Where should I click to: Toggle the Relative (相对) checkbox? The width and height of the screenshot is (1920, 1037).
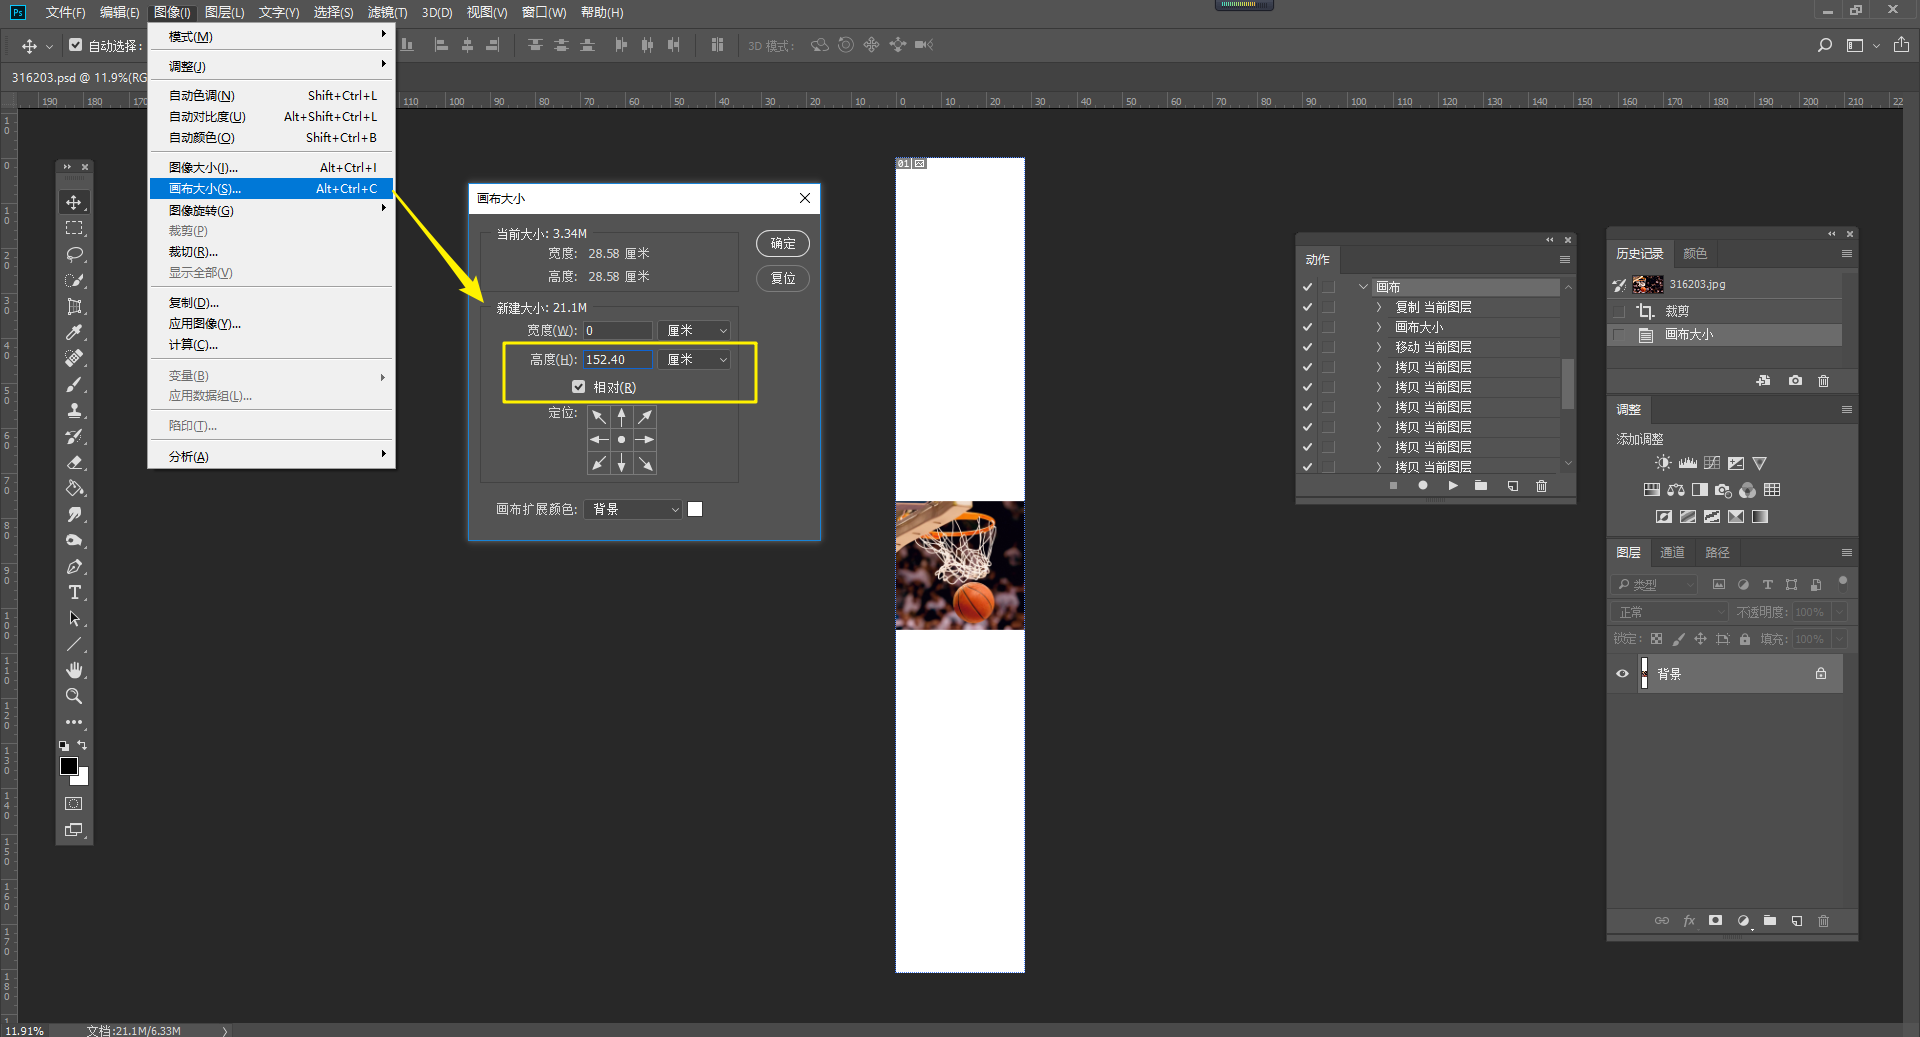(578, 387)
